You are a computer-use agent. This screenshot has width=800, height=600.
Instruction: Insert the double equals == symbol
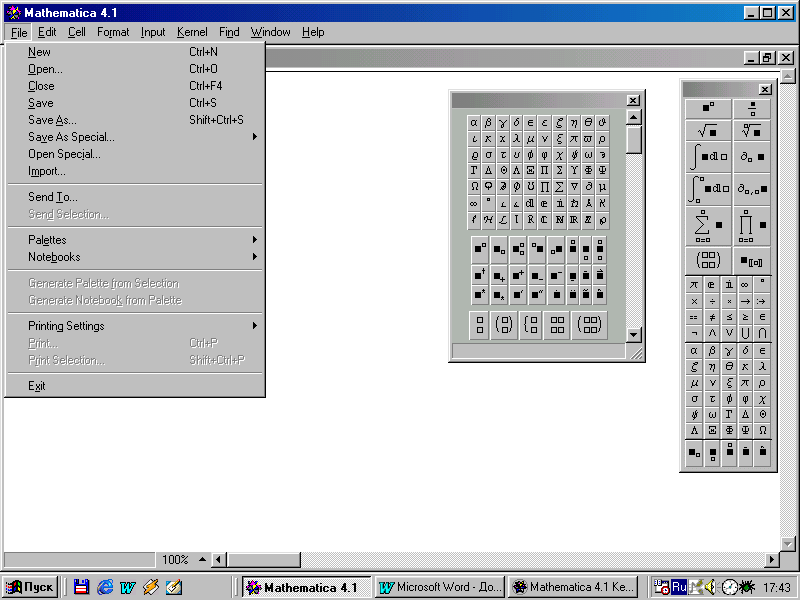(x=694, y=317)
